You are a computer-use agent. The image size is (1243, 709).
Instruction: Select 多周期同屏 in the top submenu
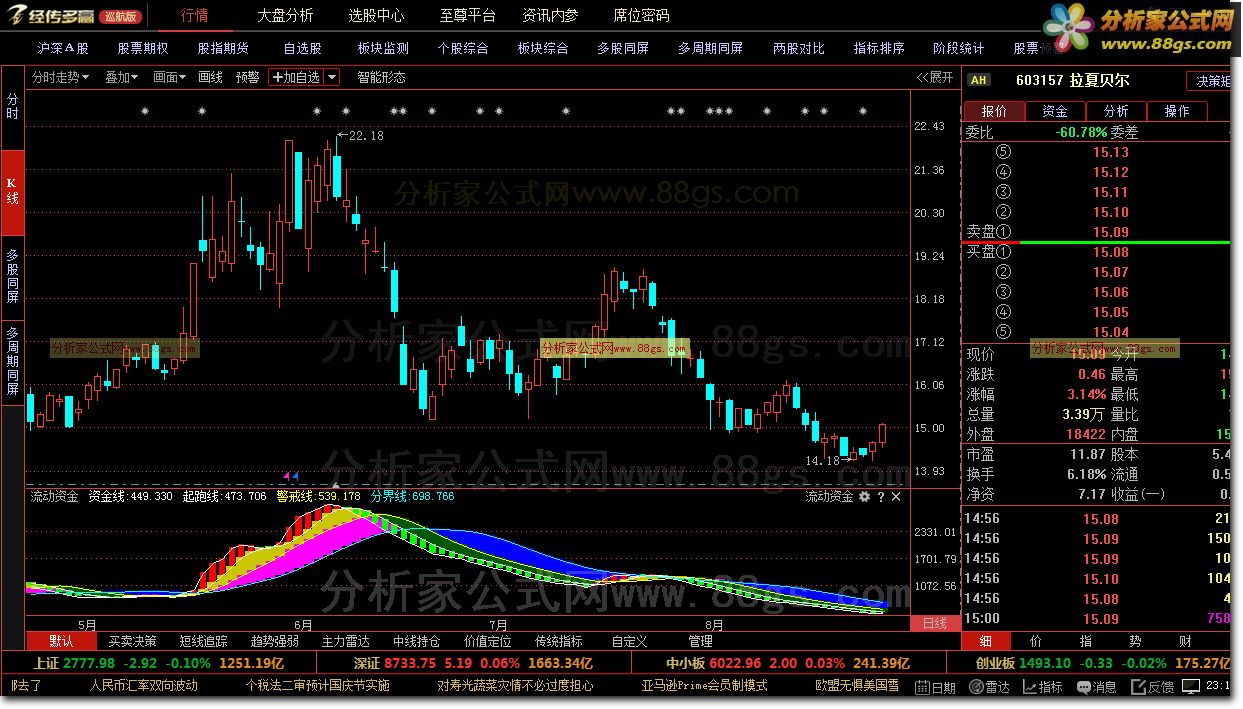[710, 48]
